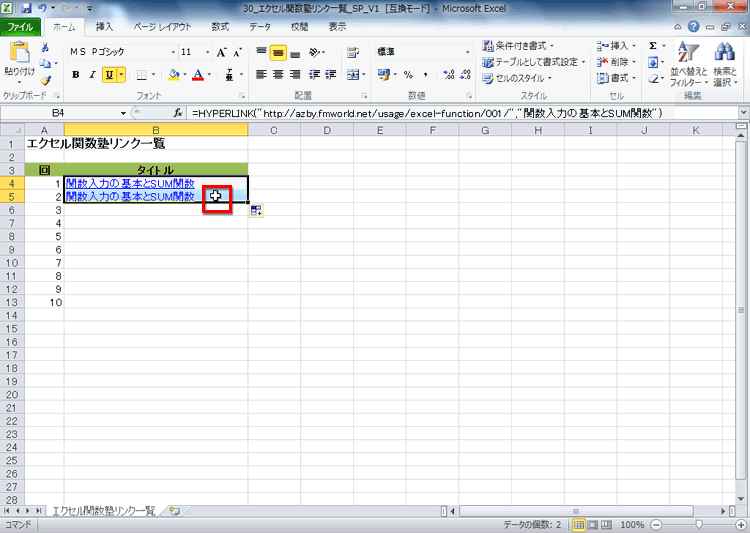Toggle Bold formatting
The height and width of the screenshot is (533, 750).
(76, 75)
